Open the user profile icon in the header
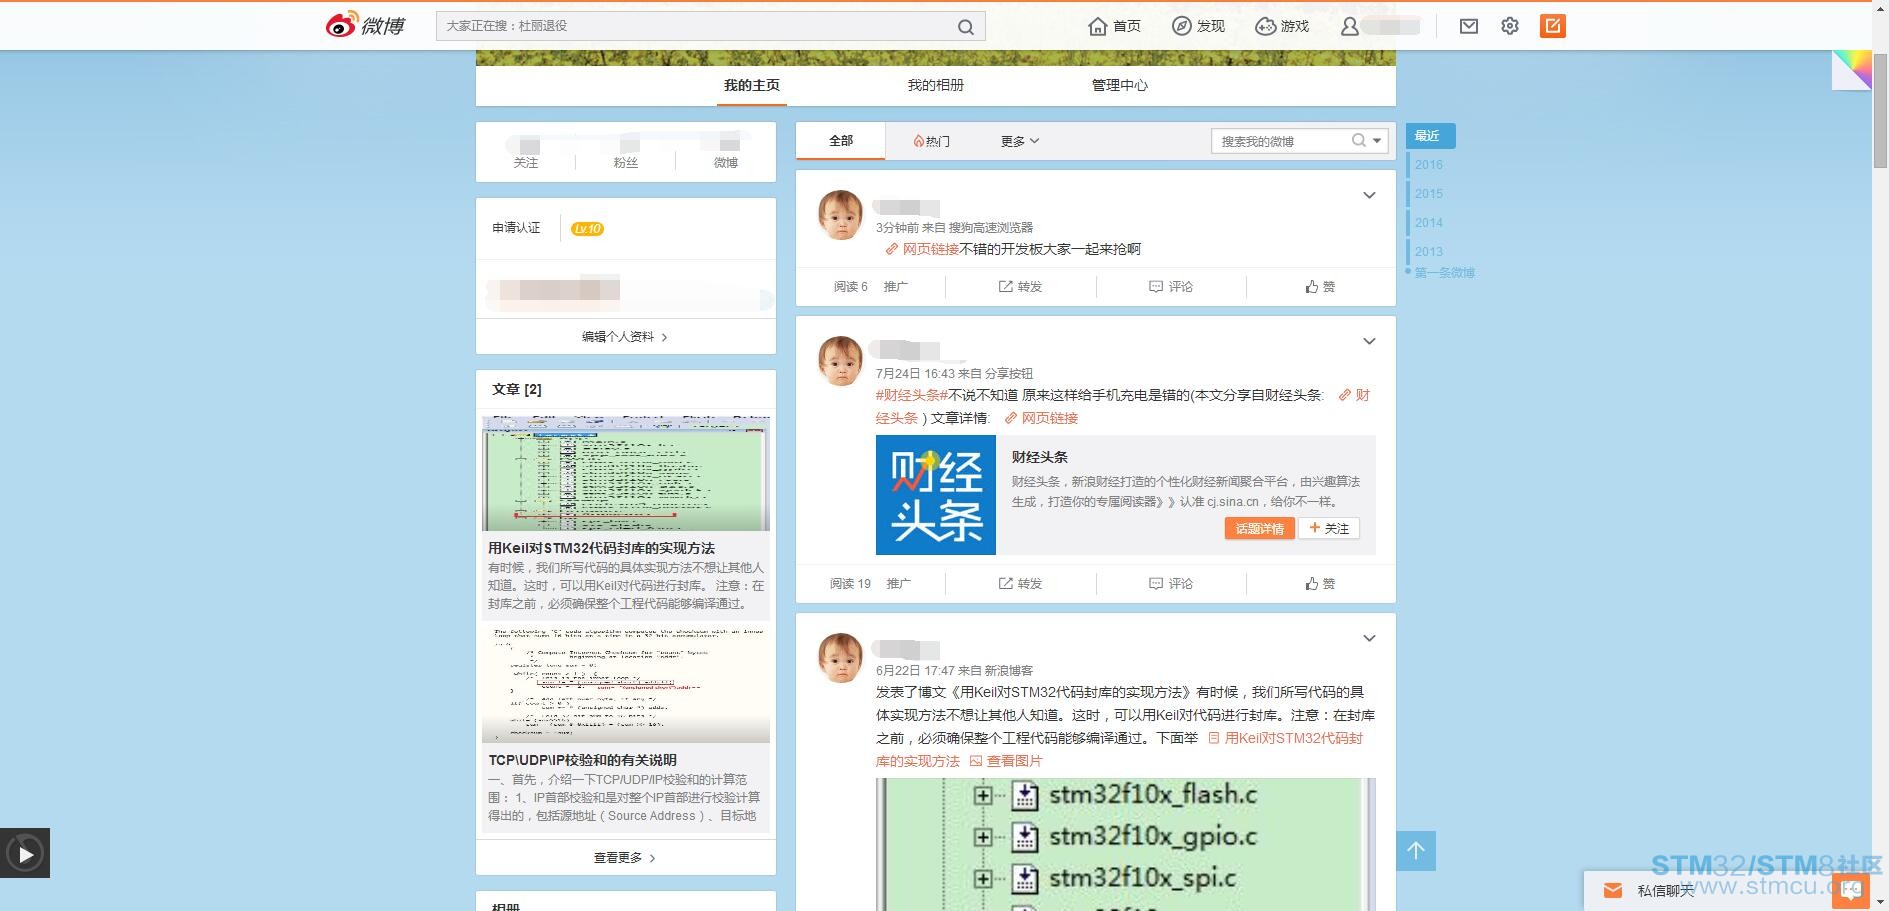This screenshot has height=911, width=1889. pyautogui.click(x=1349, y=27)
